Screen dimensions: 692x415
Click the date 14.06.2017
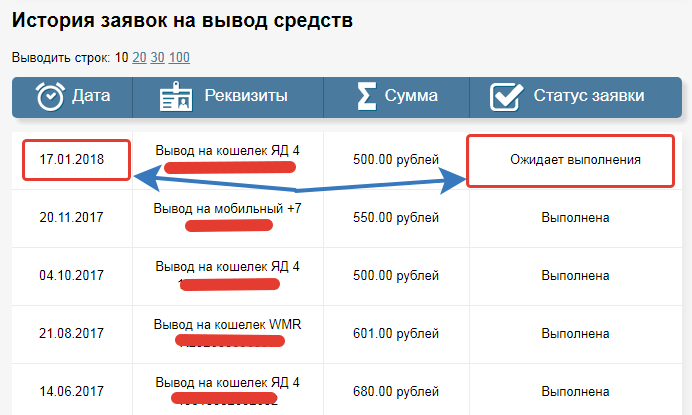coord(71,391)
